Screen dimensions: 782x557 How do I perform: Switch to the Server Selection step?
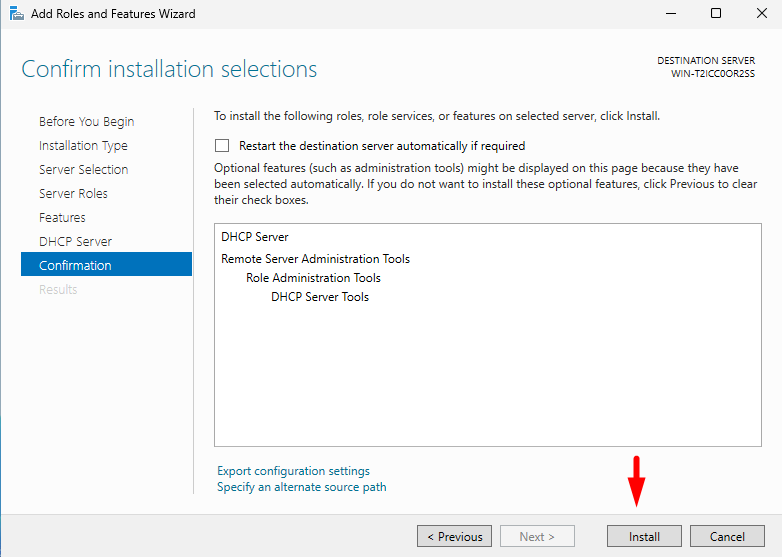pyautogui.click(x=83, y=169)
